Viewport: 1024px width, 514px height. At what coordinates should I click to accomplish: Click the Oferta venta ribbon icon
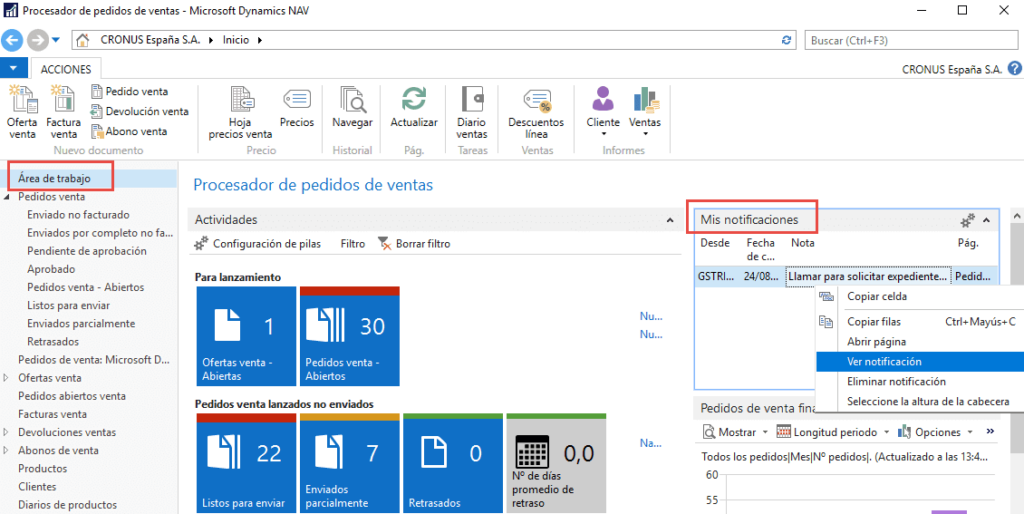click(x=22, y=111)
